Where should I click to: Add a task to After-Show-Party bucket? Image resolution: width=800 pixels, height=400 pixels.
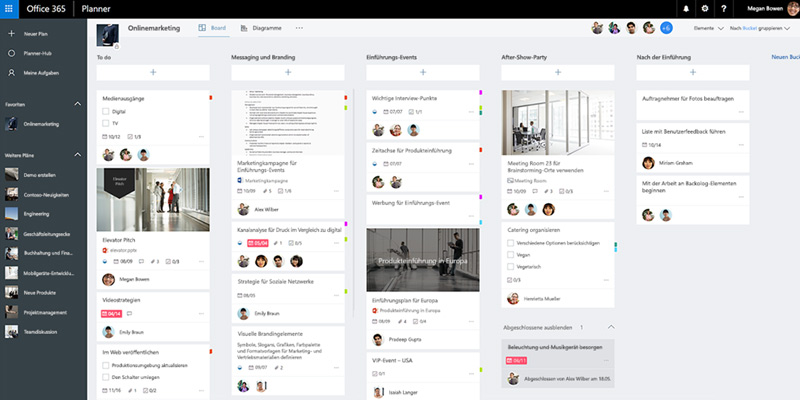558,72
